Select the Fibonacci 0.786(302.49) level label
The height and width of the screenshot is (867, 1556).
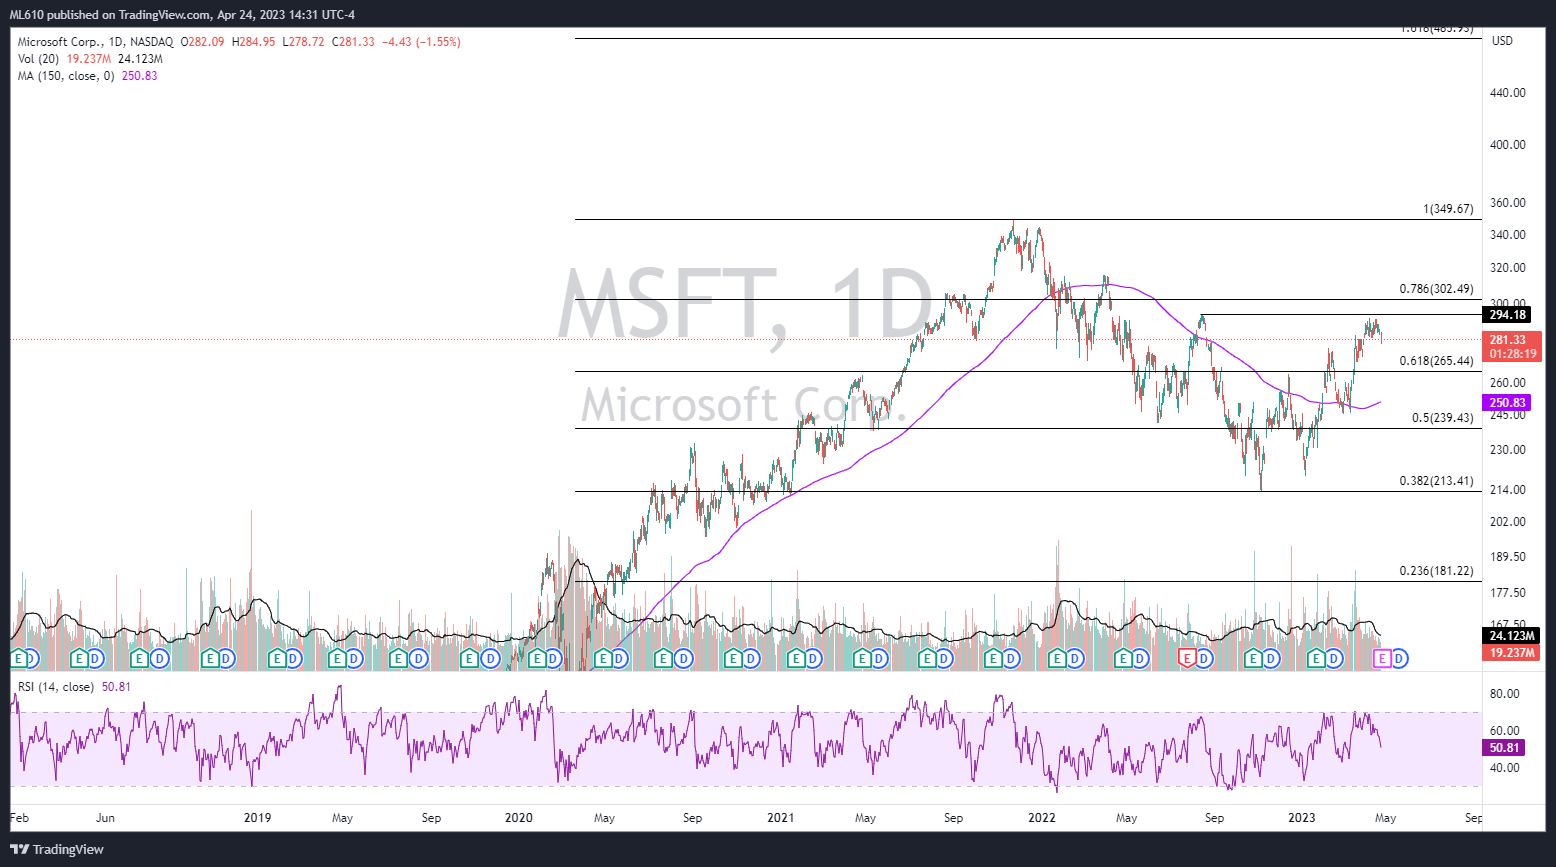(1436, 289)
